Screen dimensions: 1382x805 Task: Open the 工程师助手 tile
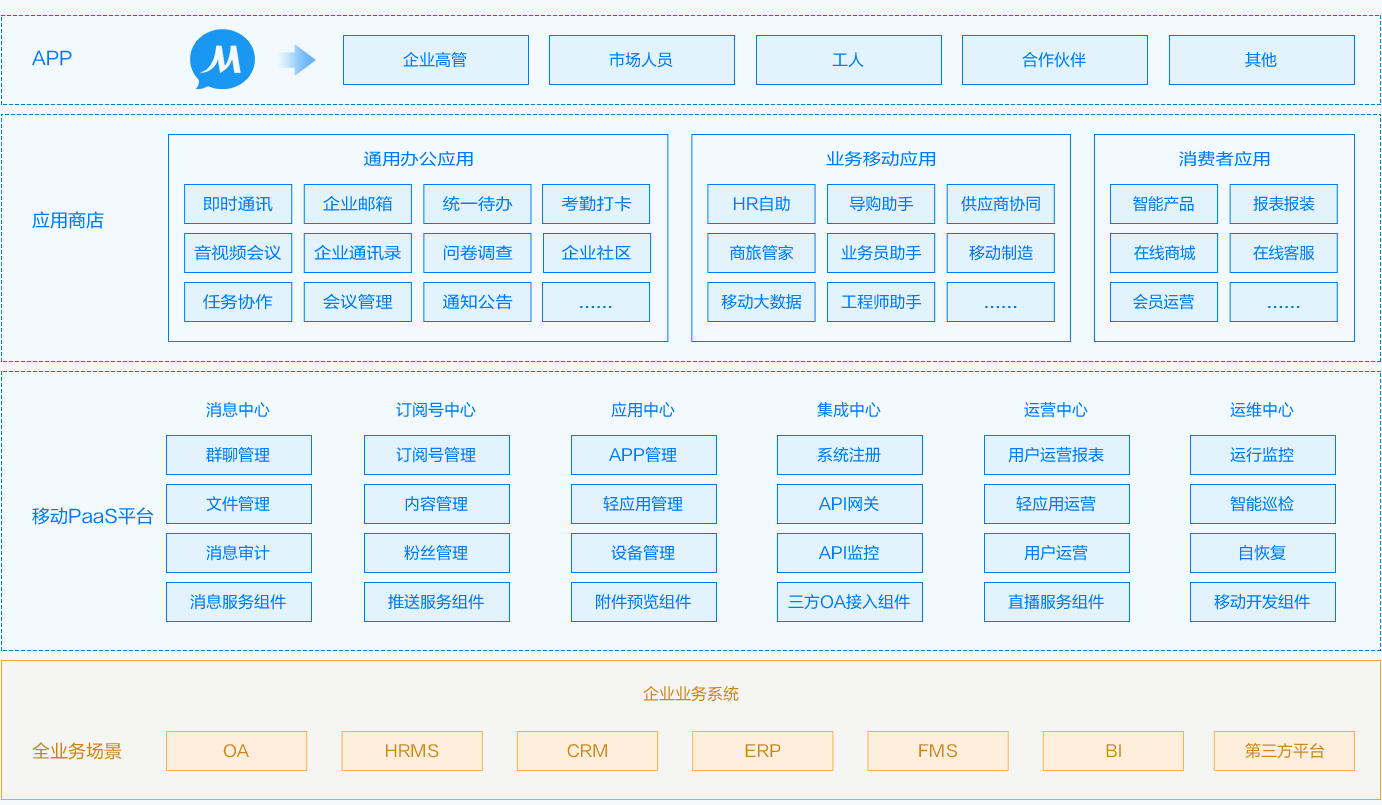click(x=881, y=302)
